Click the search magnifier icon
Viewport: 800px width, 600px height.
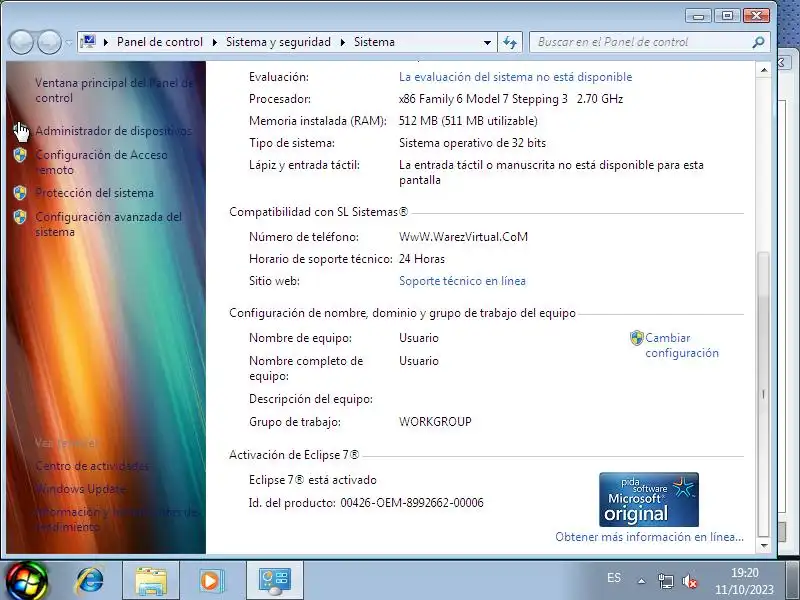coord(759,42)
